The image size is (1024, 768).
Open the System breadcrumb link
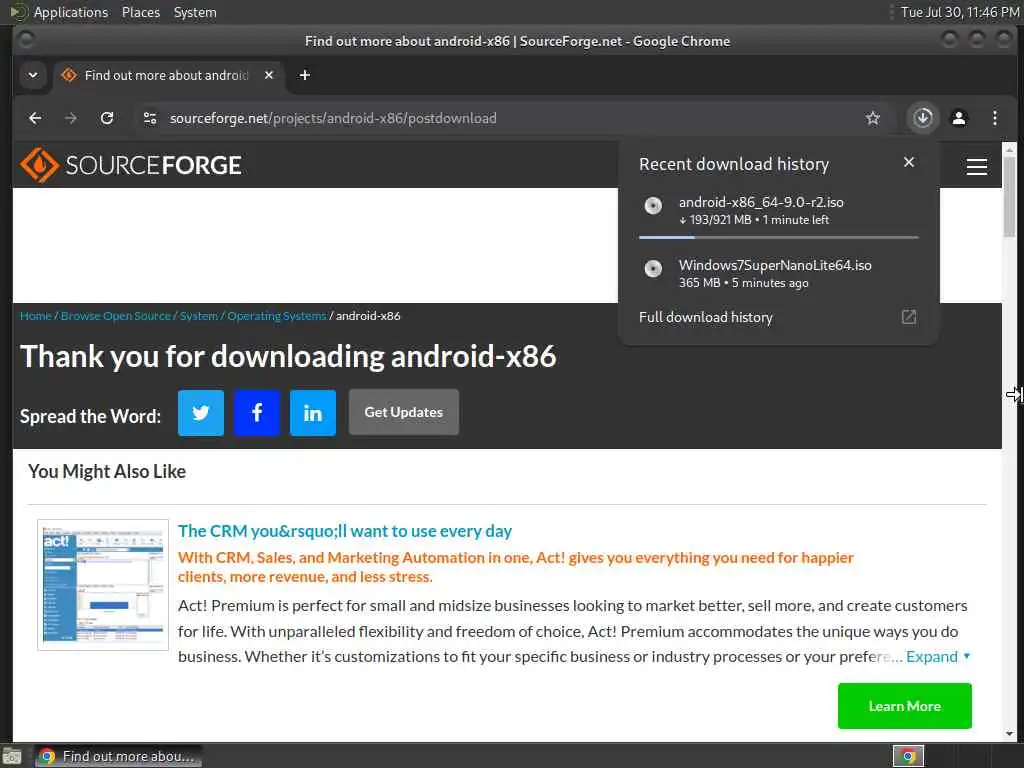(199, 316)
